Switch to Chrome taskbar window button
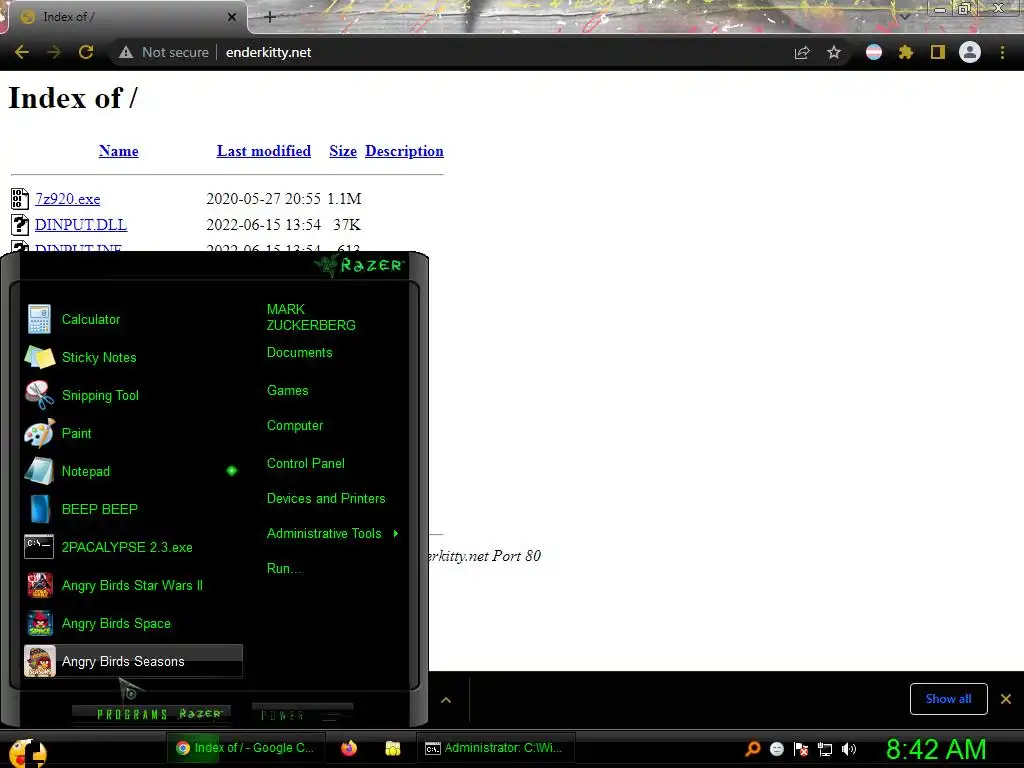The image size is (1024, 768). [x=245, y=748]
